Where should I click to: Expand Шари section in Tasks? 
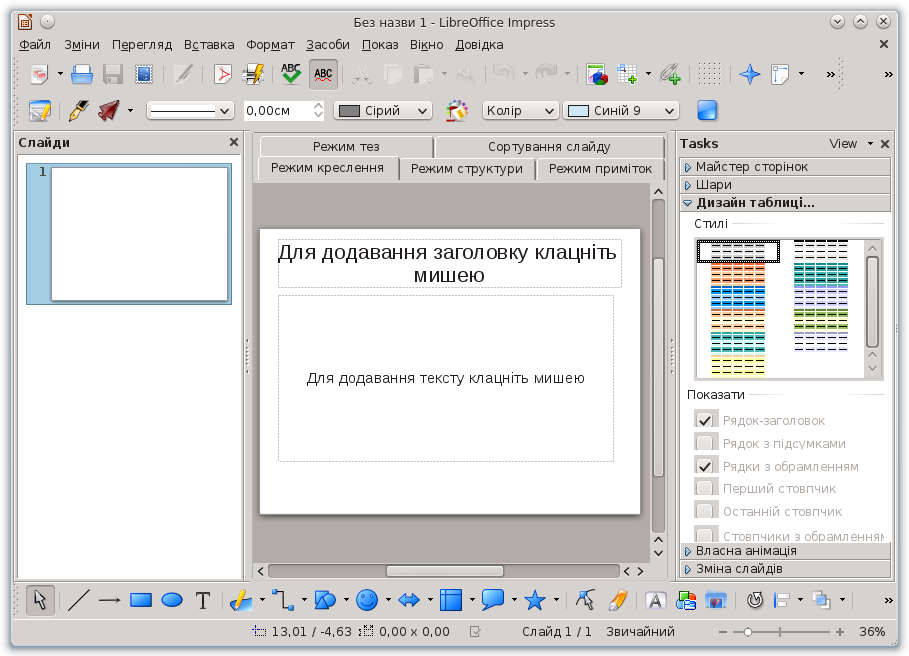(x=785, y=185)
